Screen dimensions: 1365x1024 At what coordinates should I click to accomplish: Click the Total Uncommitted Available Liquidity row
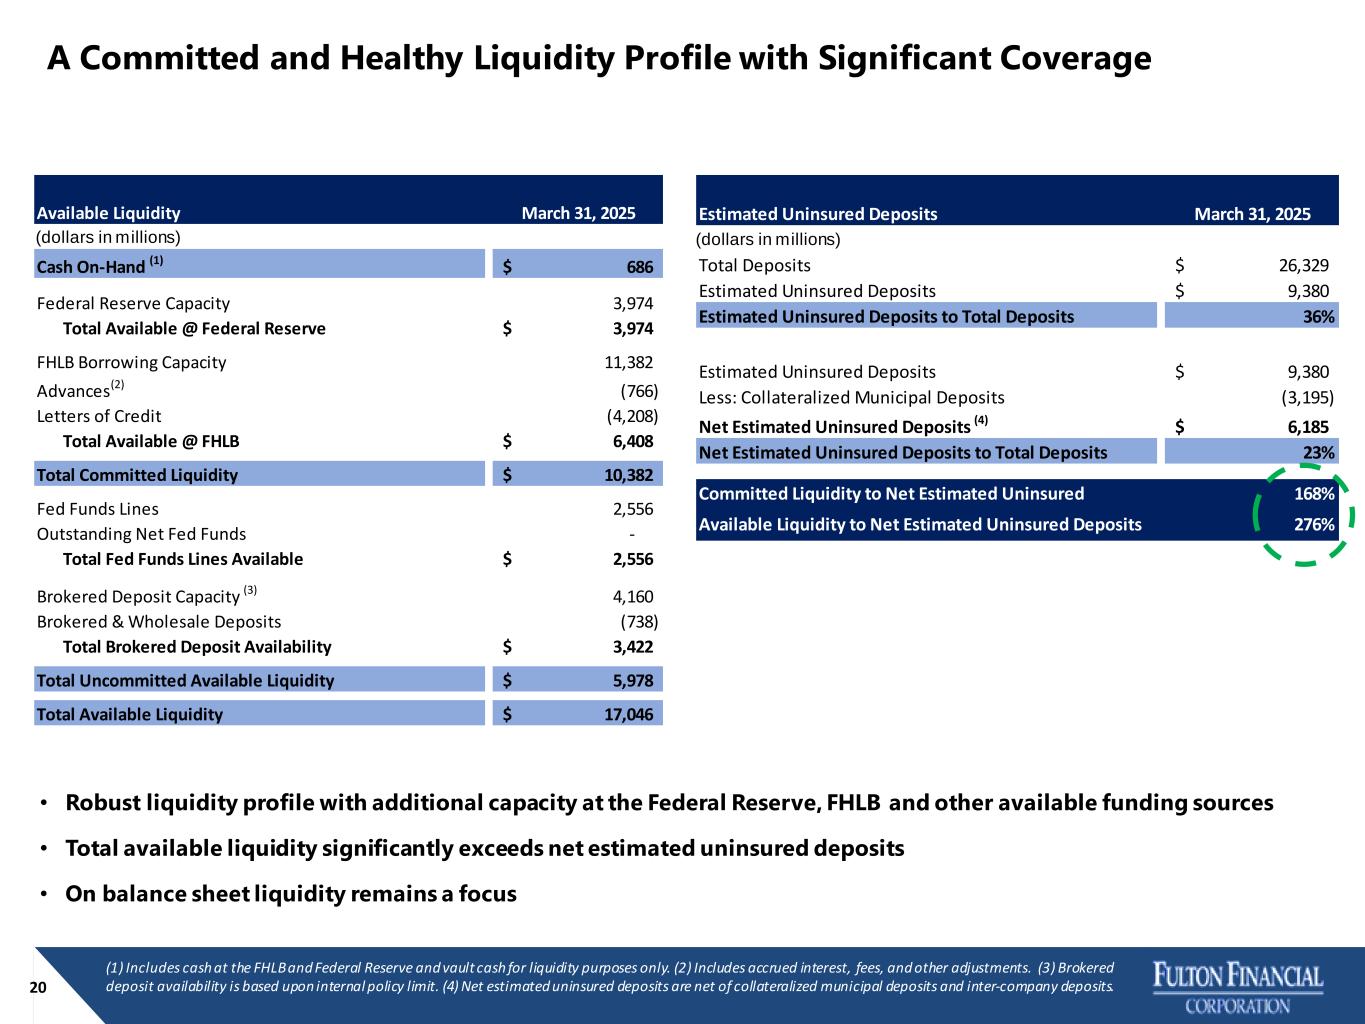185,681
